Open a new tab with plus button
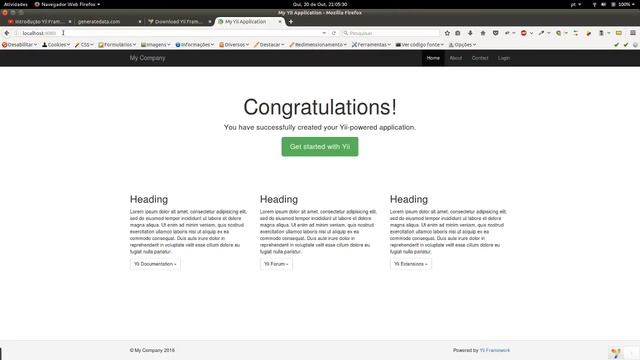This screenshot has height=360, width=640. (x=291, y=22)
